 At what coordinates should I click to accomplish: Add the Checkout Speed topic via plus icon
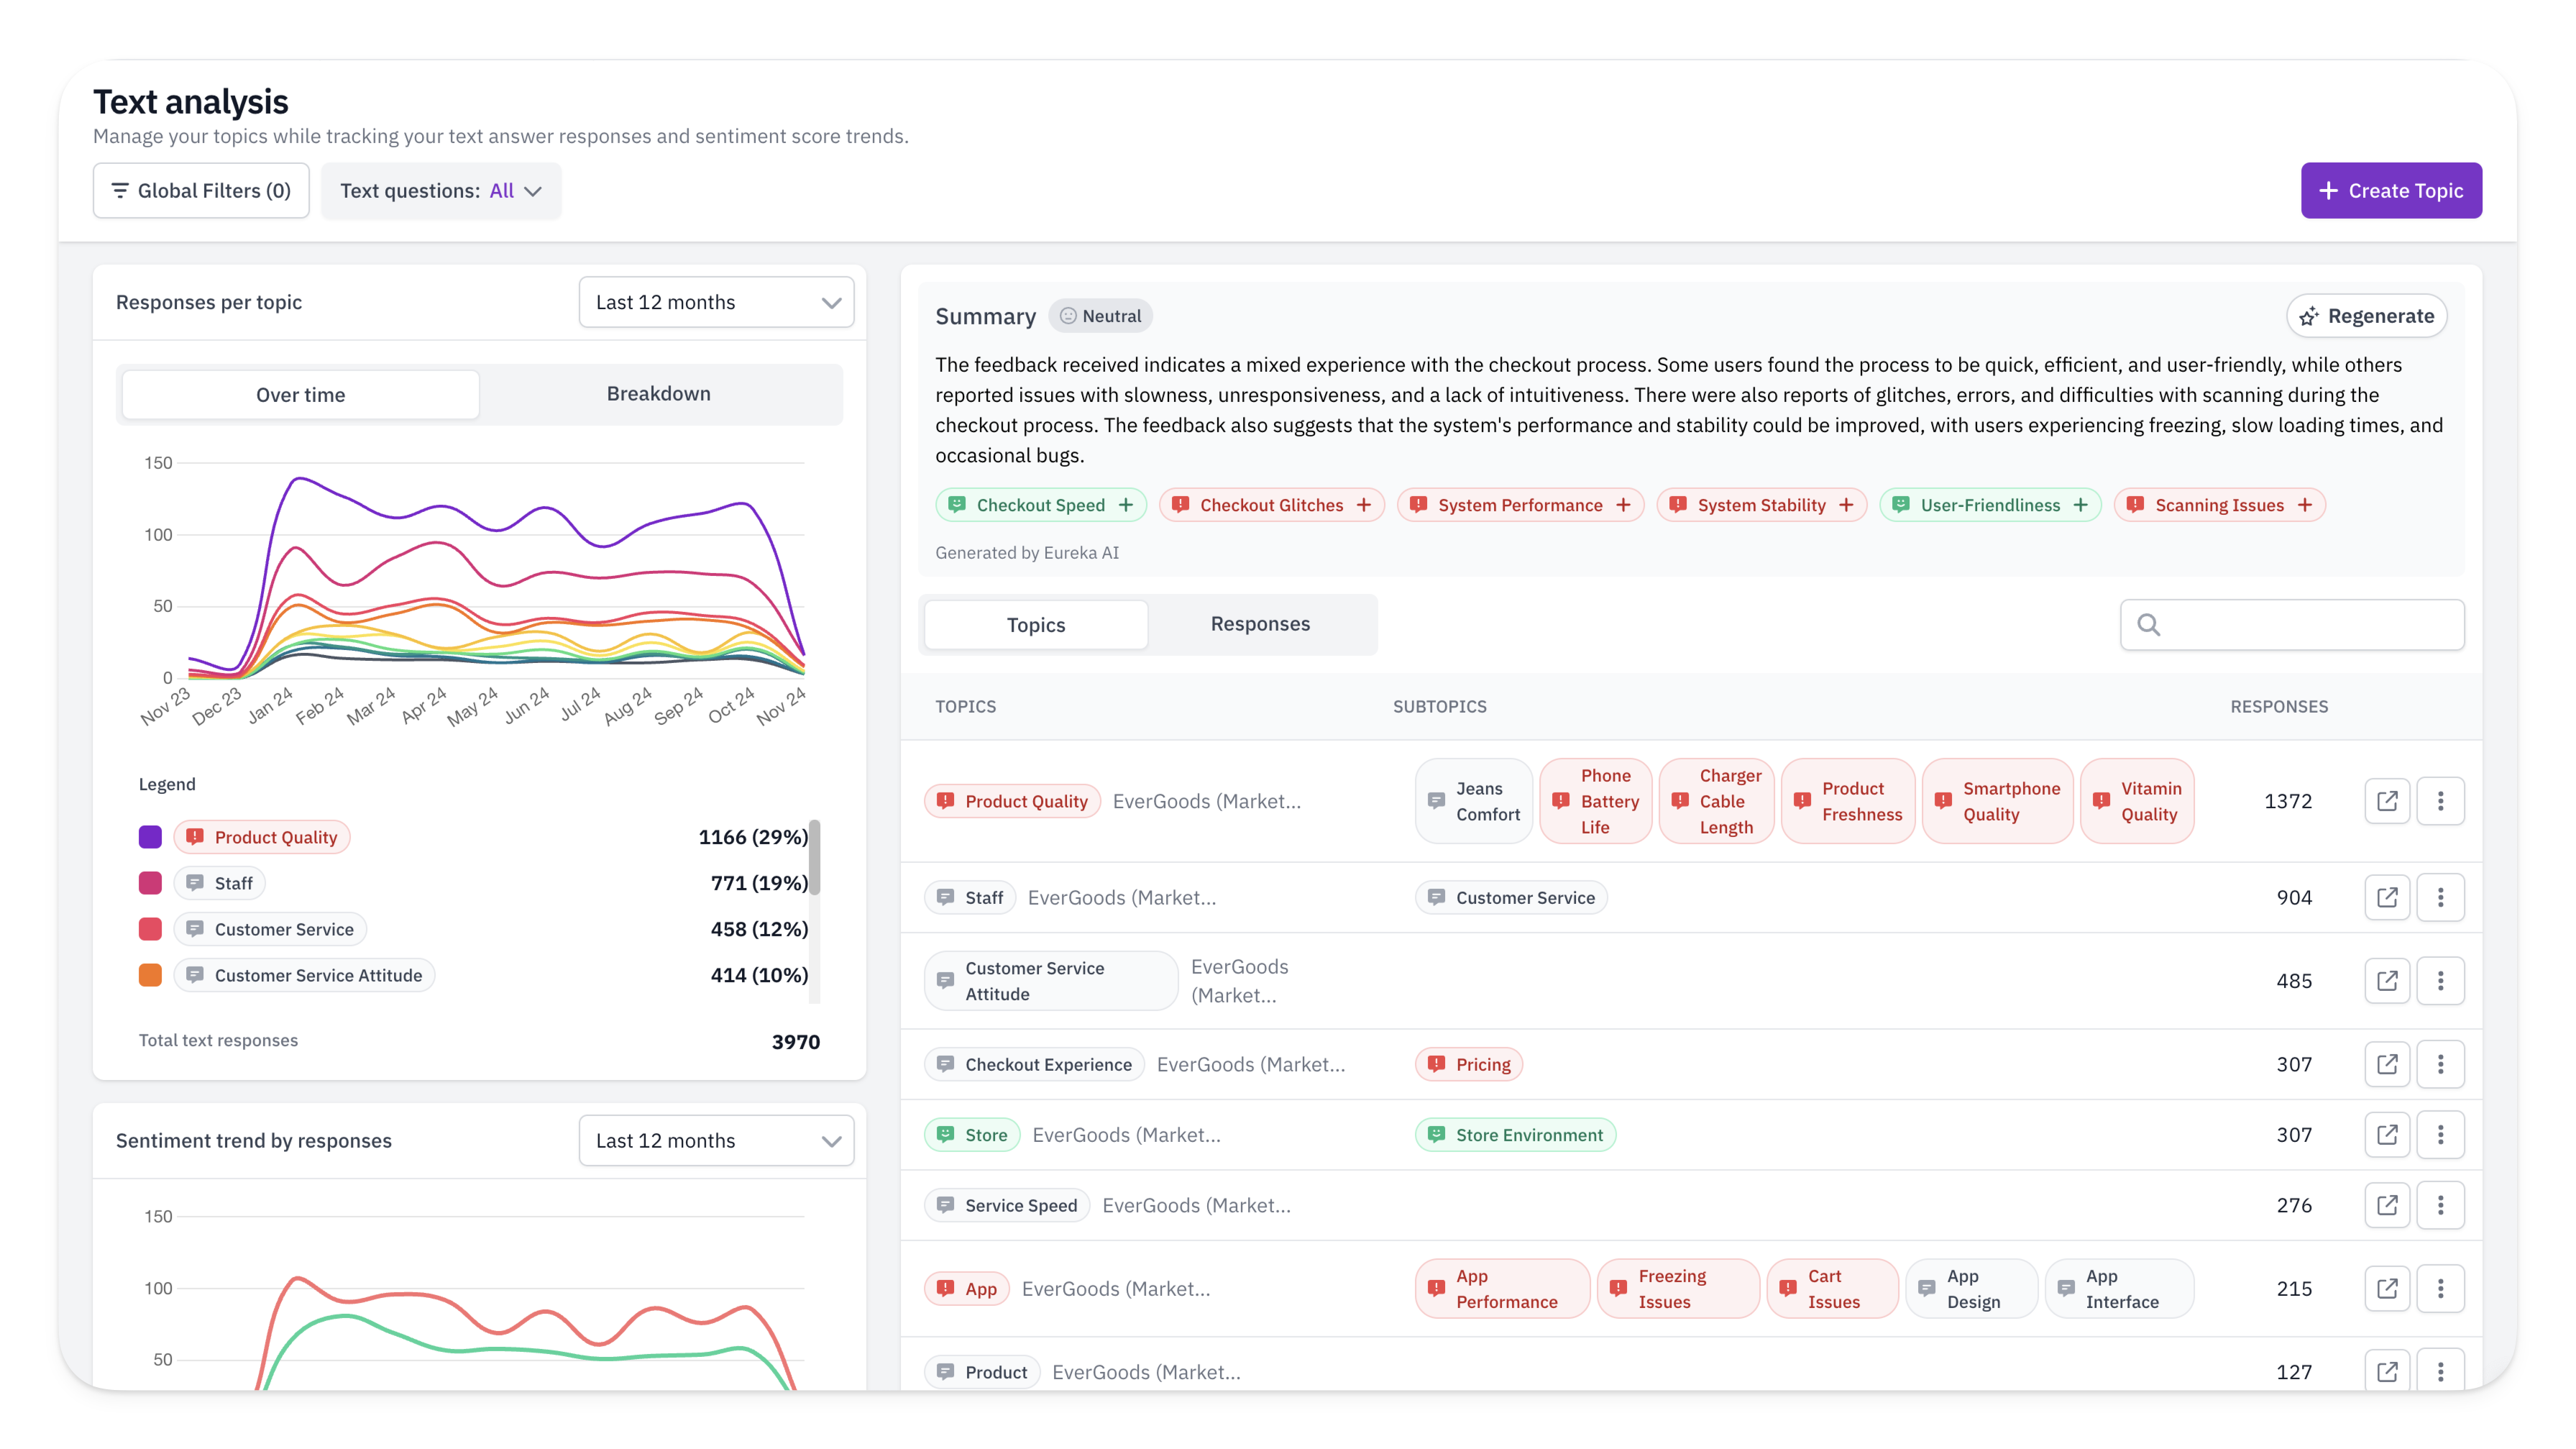tap(1126, 505)
